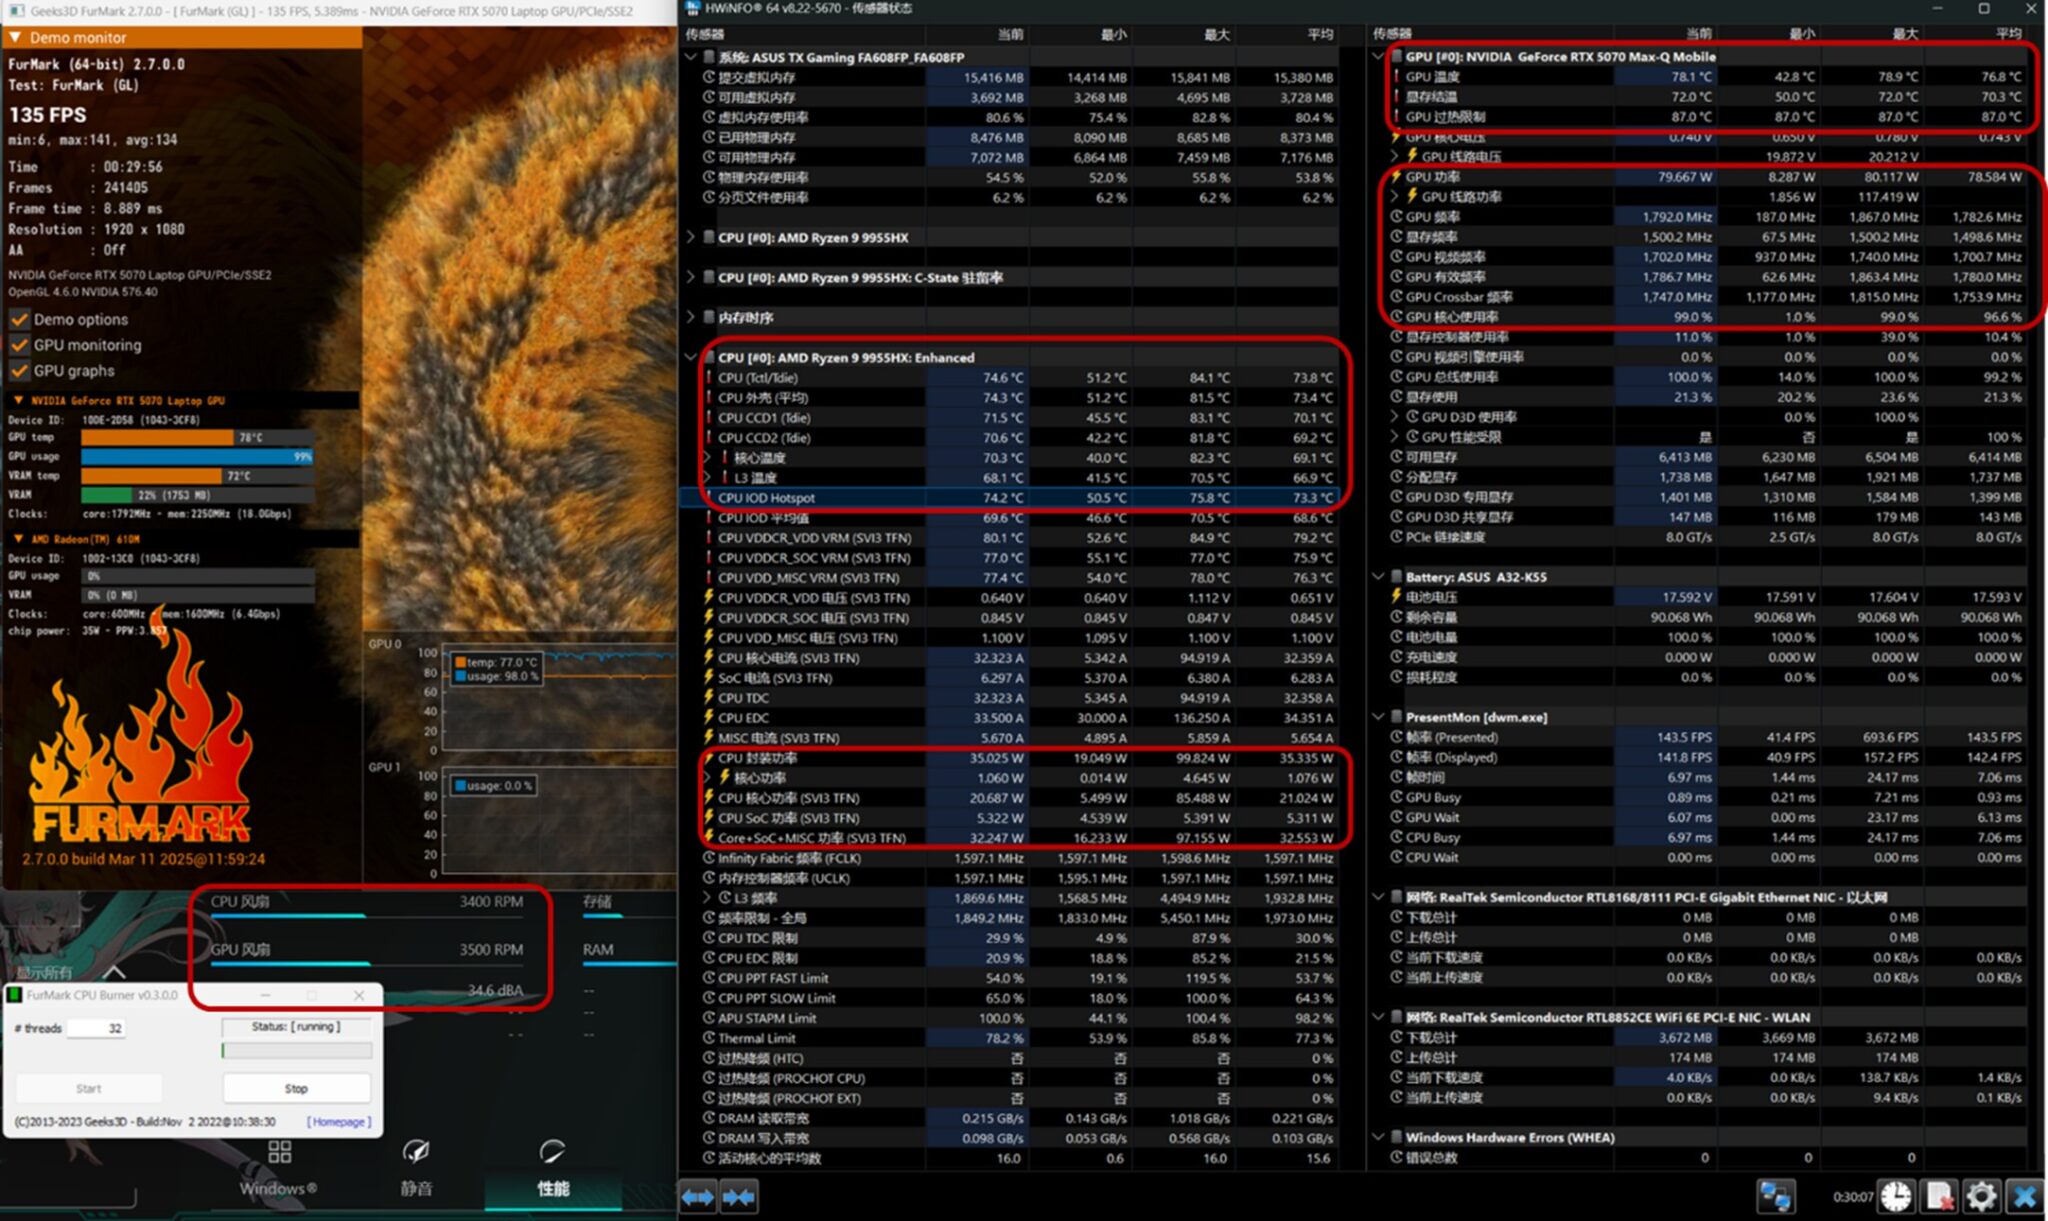The width and height of the screenshot is (2048, 1221).
Task: Click the 显示所有 label
Action: tap(44, 972)
